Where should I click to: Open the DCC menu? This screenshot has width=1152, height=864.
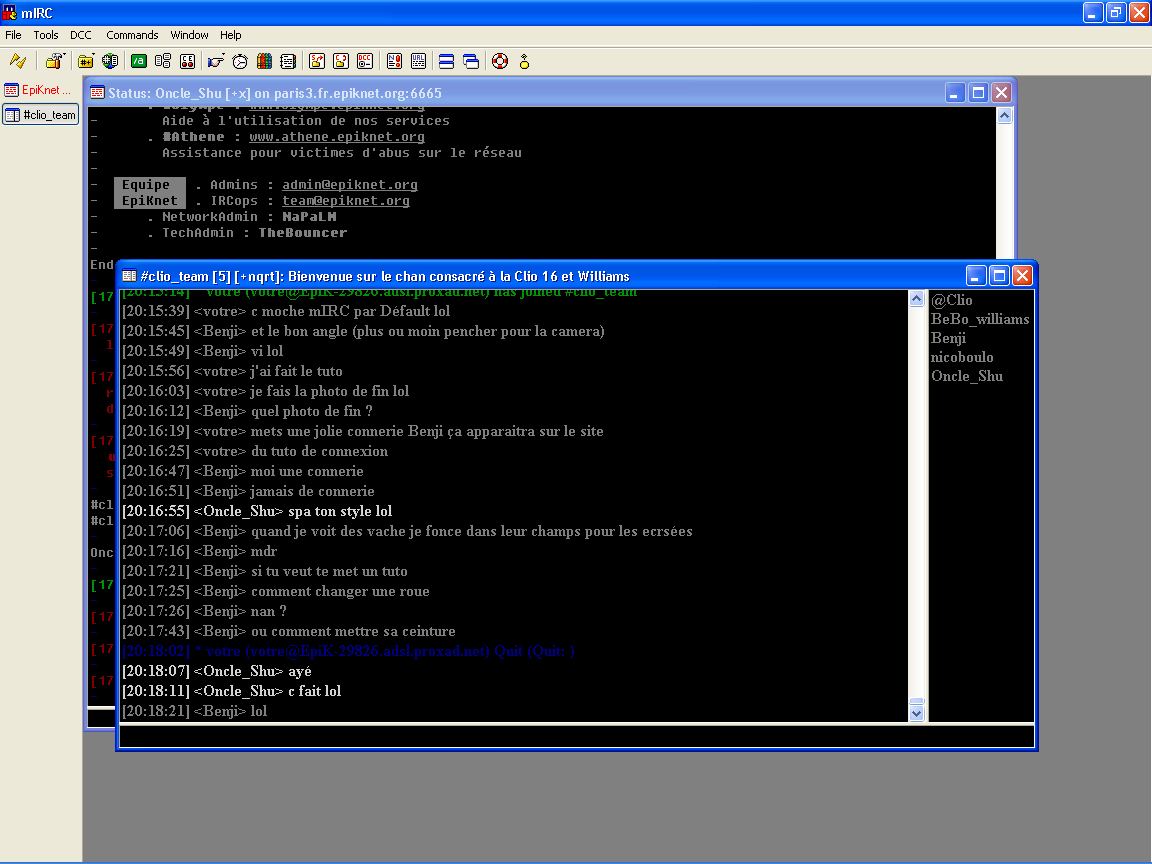click(81, 35)
